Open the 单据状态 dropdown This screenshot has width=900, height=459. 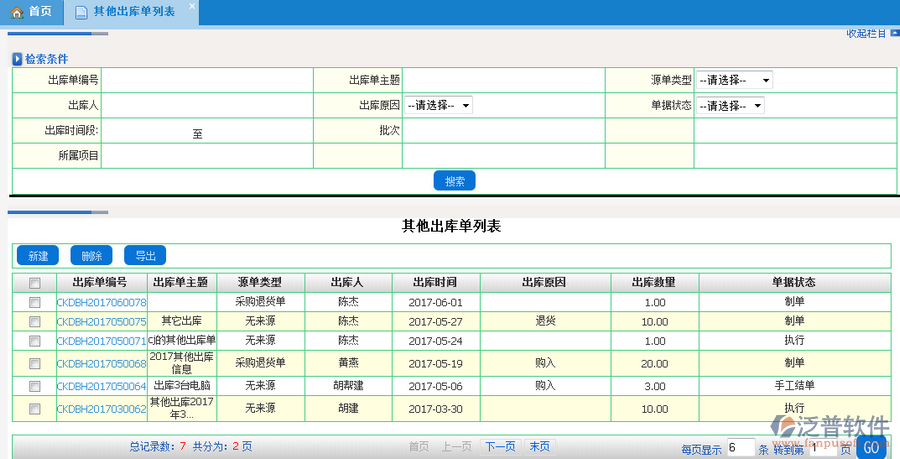click(730, 105)
